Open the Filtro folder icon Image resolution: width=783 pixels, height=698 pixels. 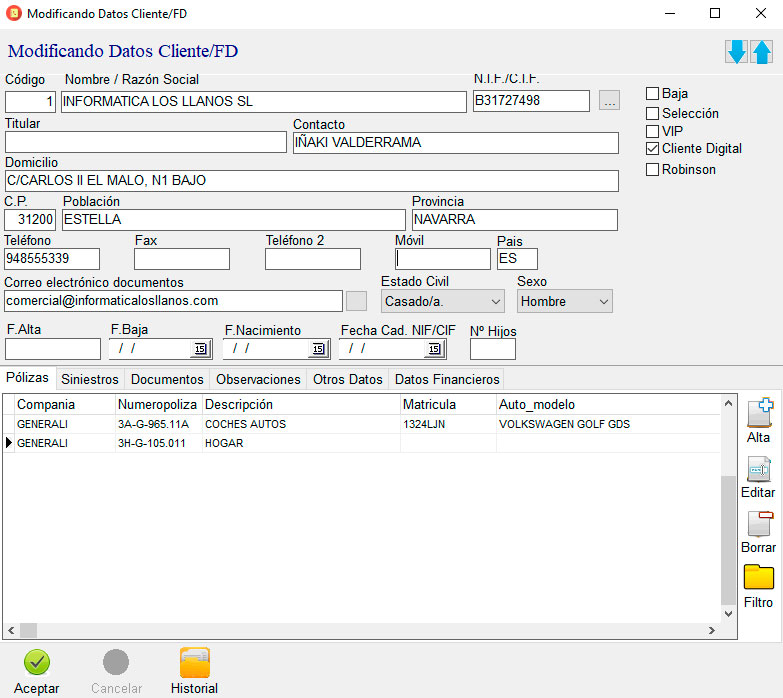759,578
